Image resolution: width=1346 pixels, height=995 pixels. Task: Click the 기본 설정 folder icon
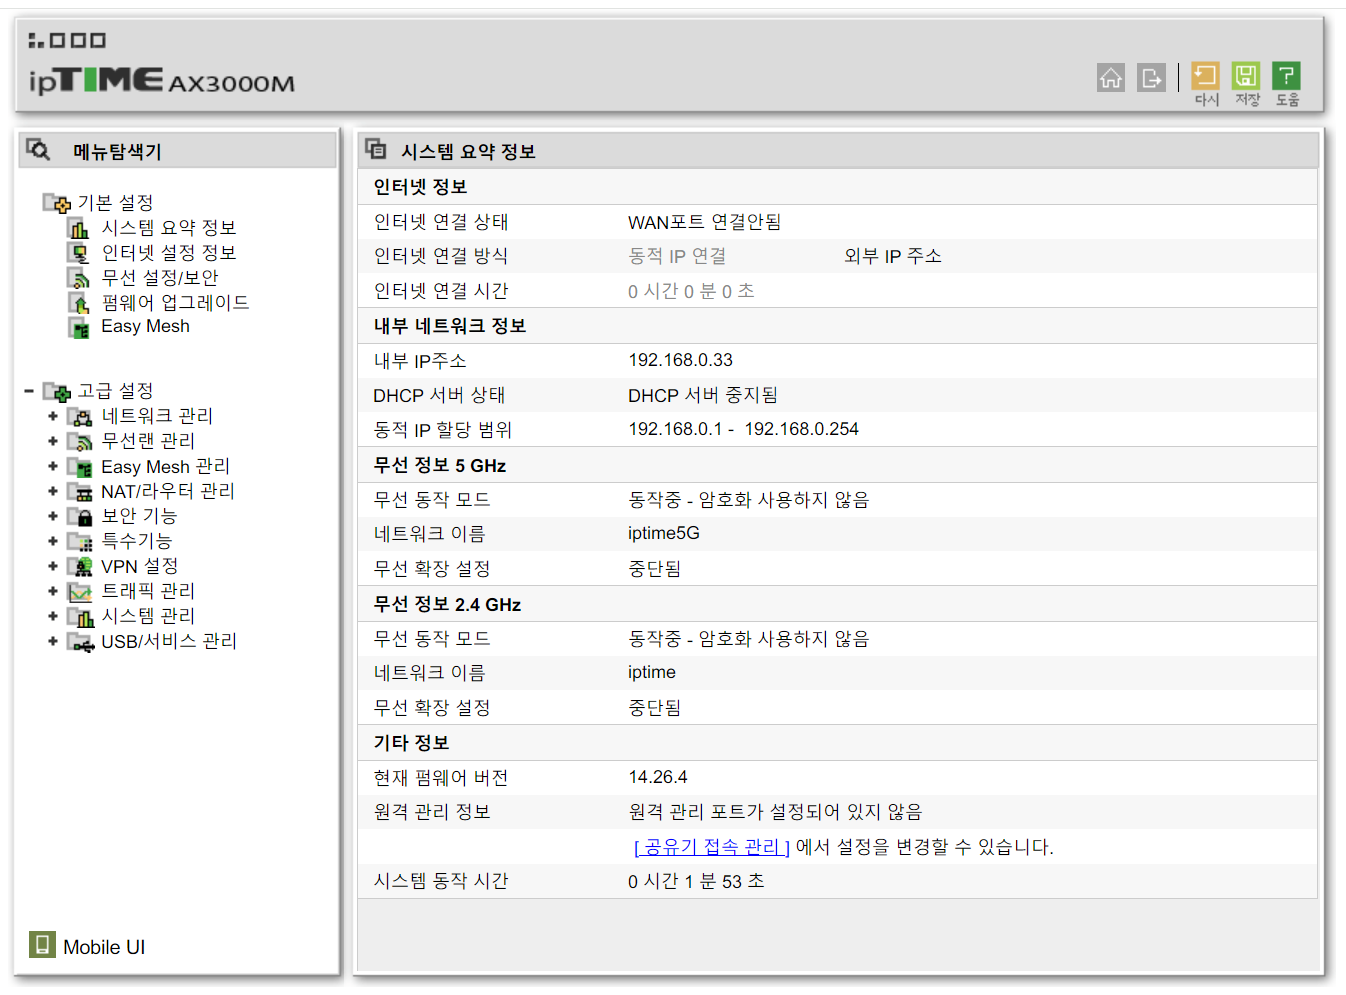tap(56, 203)
